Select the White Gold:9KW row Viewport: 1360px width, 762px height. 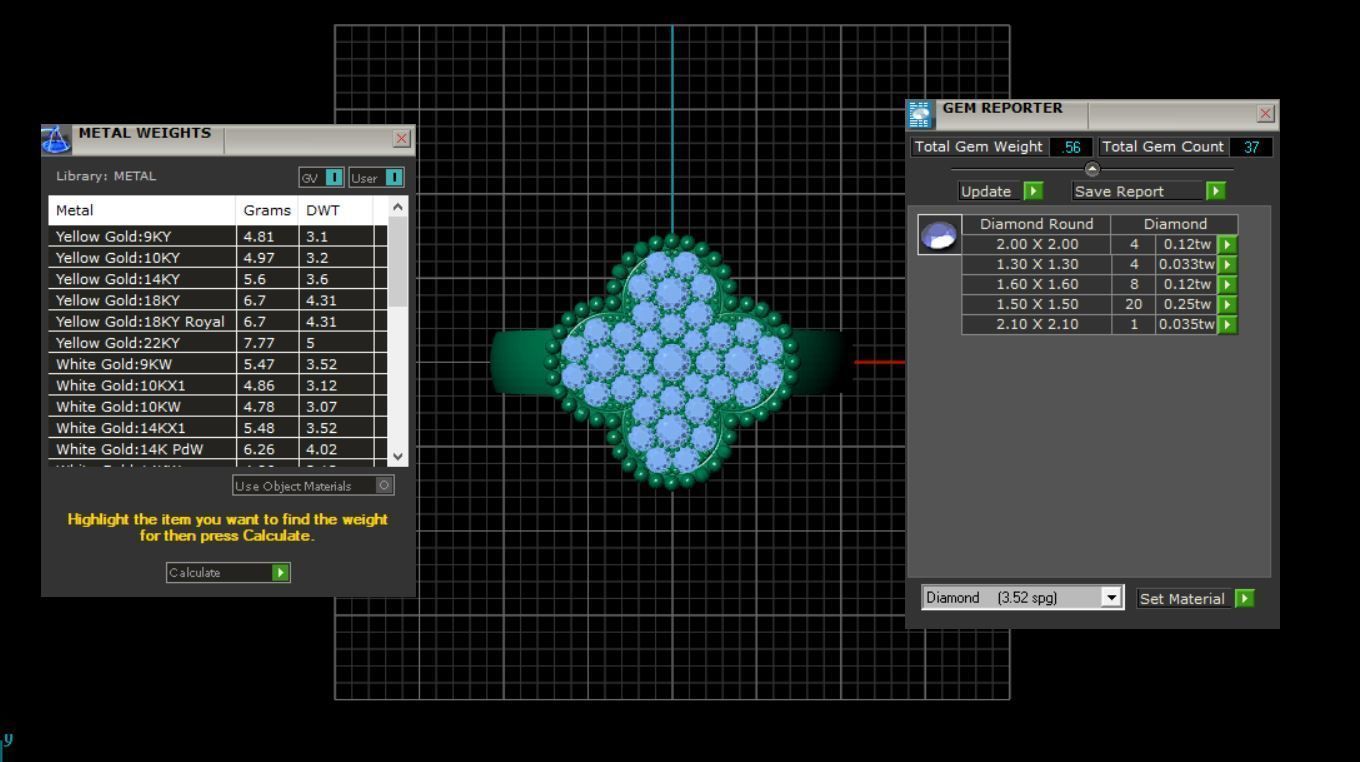point(218,364)
